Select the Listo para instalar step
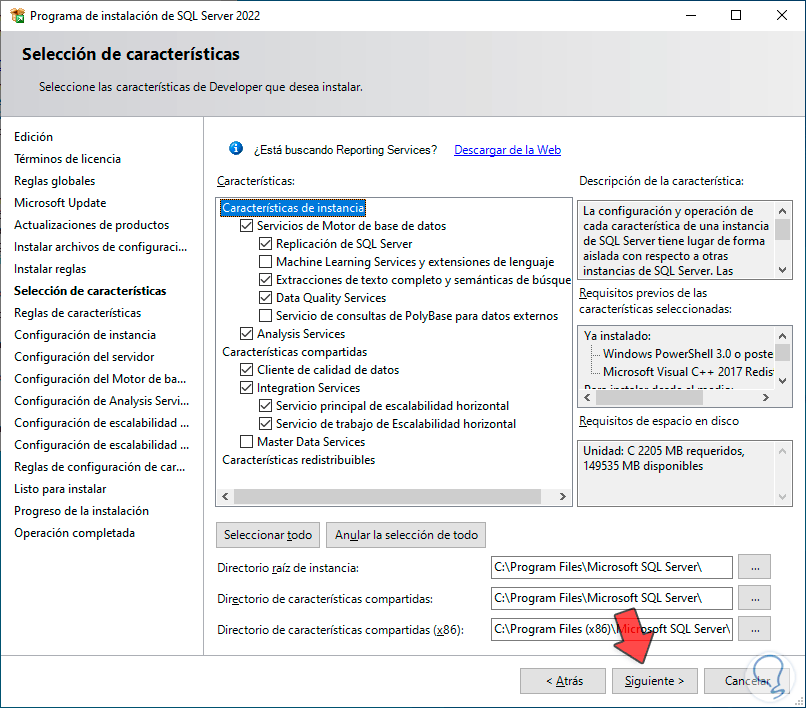 pyautogui.click(x=60, y=489)
